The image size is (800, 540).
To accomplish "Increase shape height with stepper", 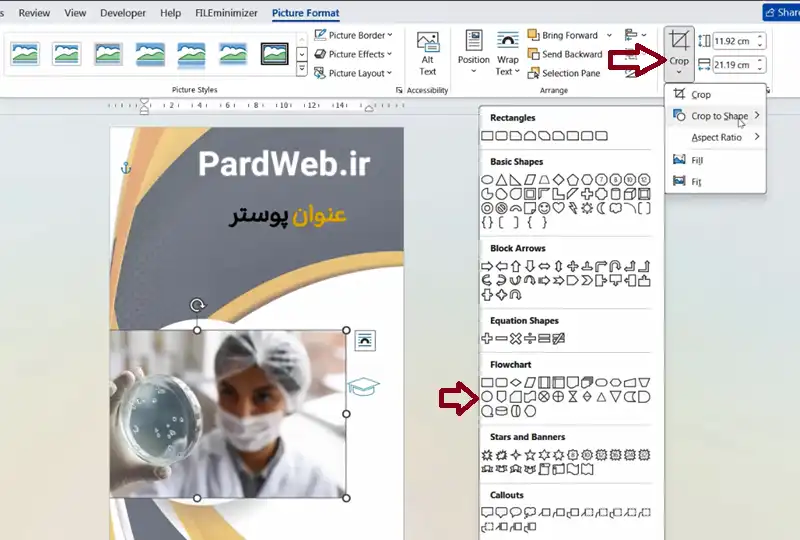I will [x=760, y=37].
